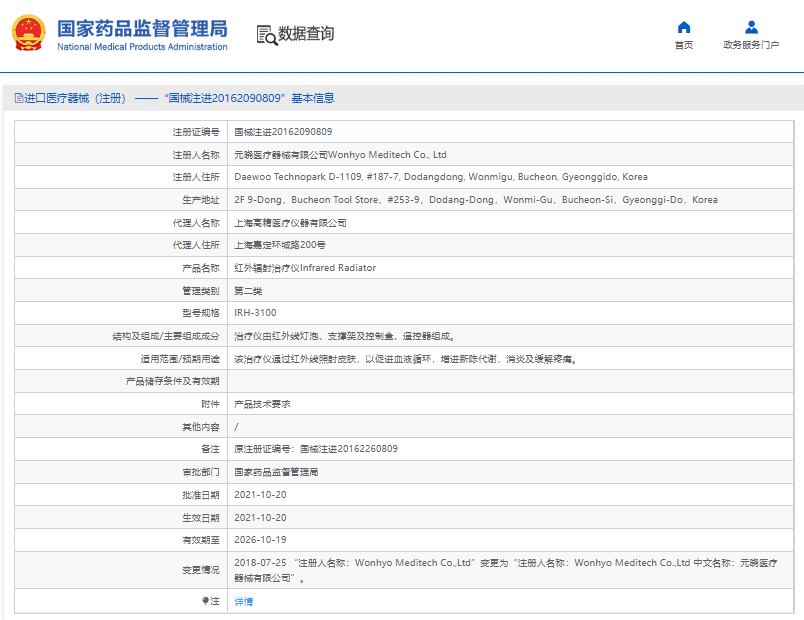Click the document icon beside 进口医疗器械

click(x=19, y=98)
